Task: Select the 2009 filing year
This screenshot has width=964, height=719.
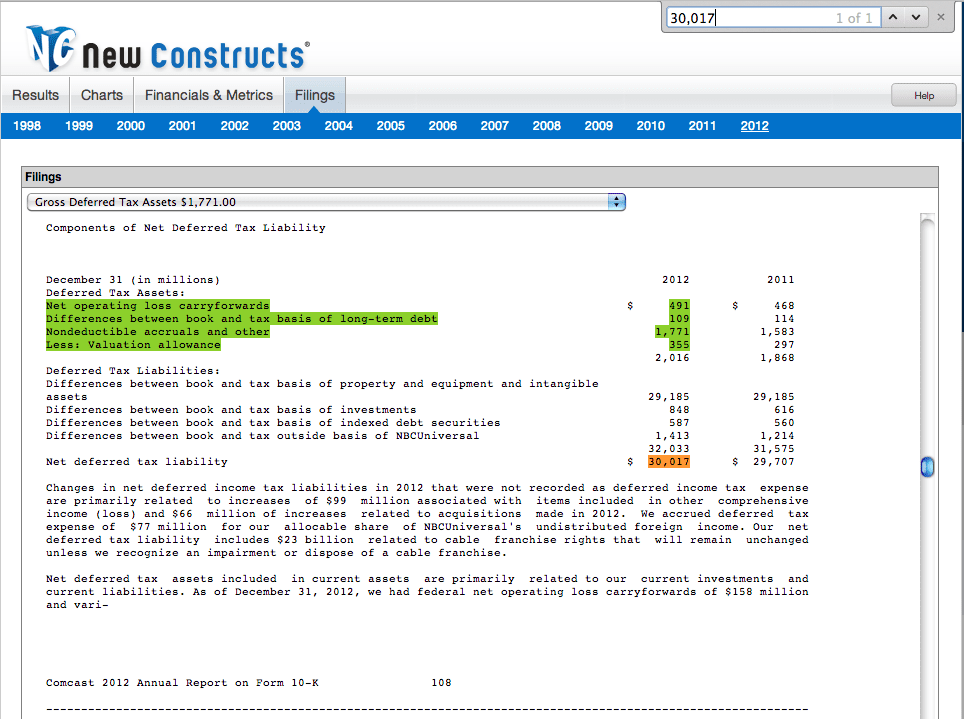Action: click(599, 126)
